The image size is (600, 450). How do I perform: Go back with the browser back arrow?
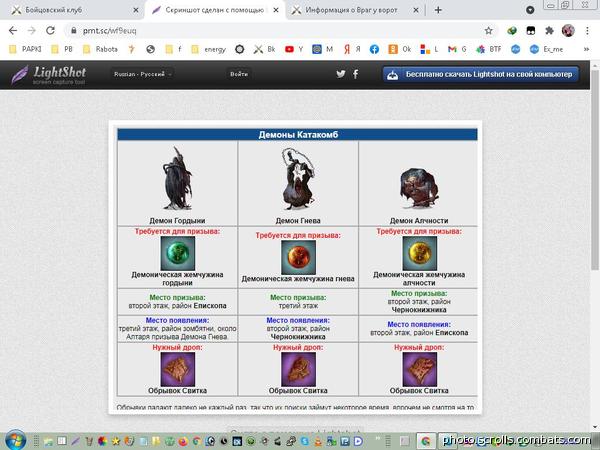click(13, 31)
